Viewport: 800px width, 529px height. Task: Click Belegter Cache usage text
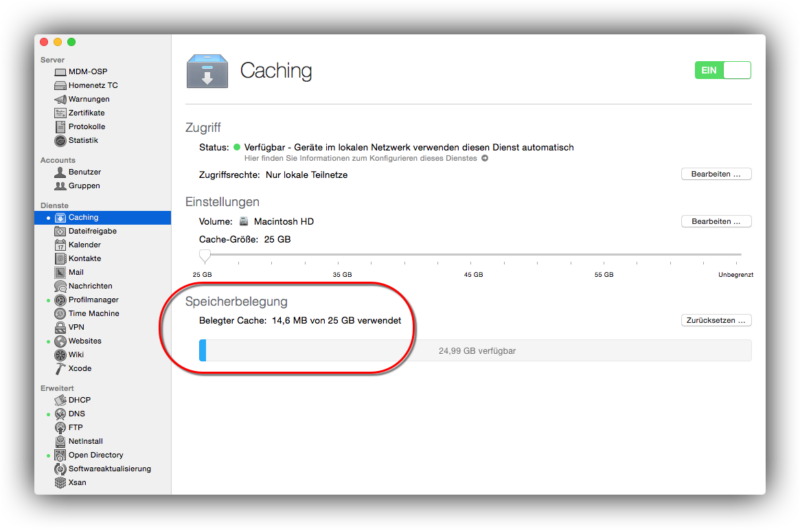click(x=300, y=321)
